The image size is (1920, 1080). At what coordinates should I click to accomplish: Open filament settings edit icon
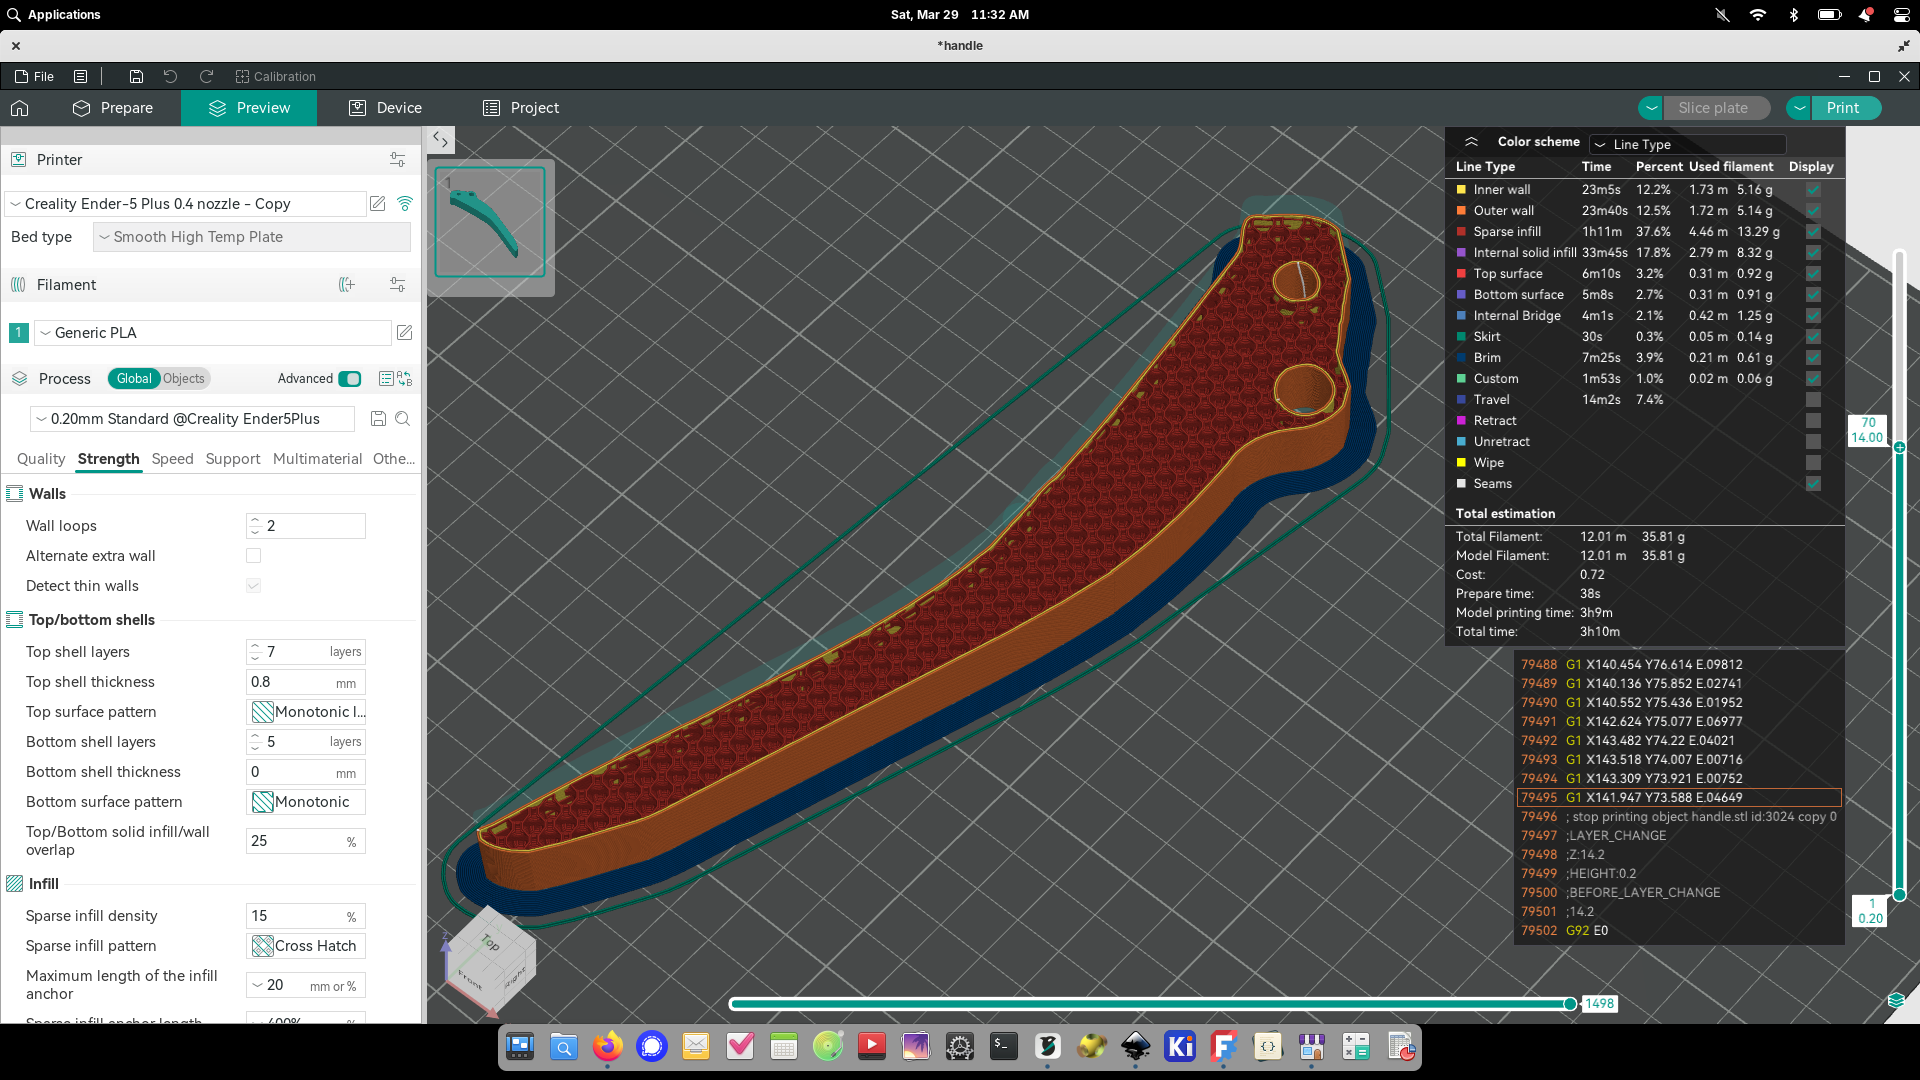[405, 333]
